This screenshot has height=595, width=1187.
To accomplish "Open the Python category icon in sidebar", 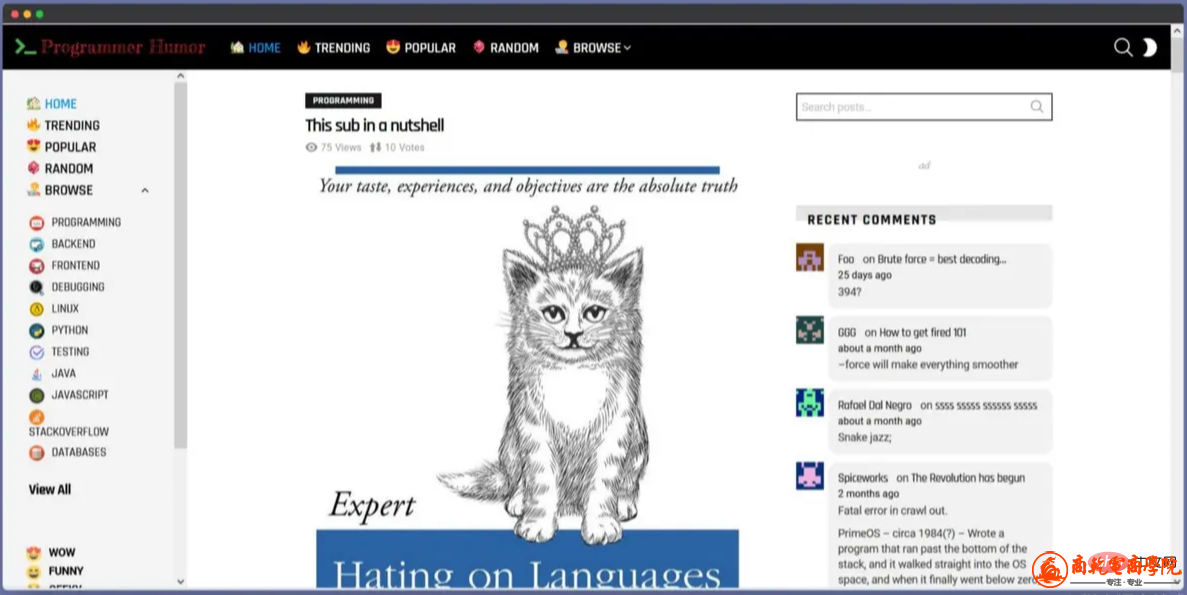I will [37, 331].
